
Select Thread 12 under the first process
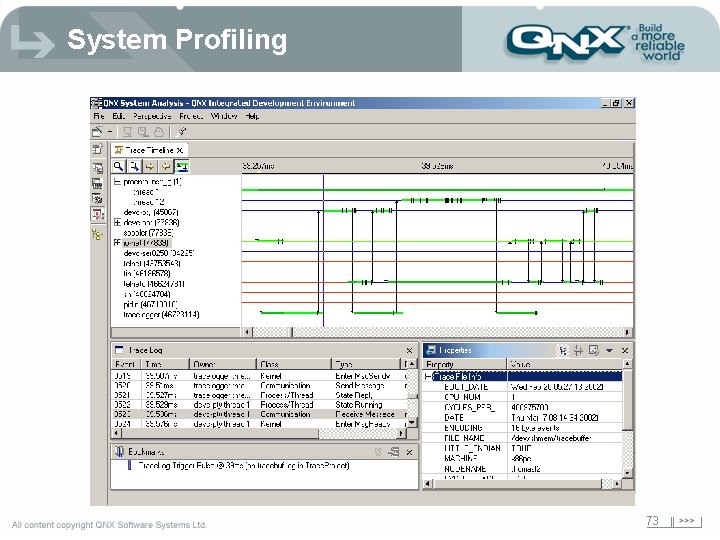point(148,202)
